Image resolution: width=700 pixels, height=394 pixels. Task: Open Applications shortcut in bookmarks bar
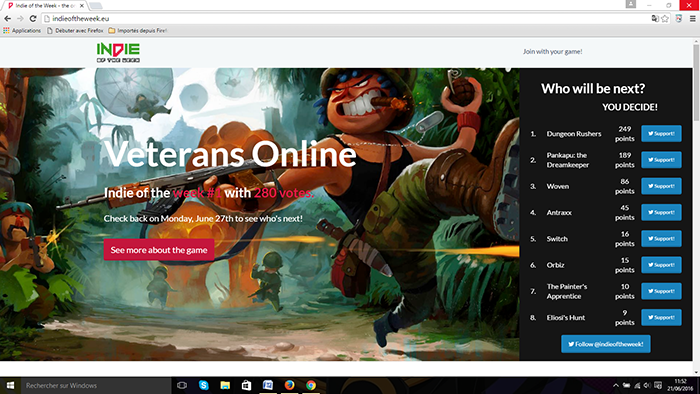pyautogui.click(x=22, y=30)
